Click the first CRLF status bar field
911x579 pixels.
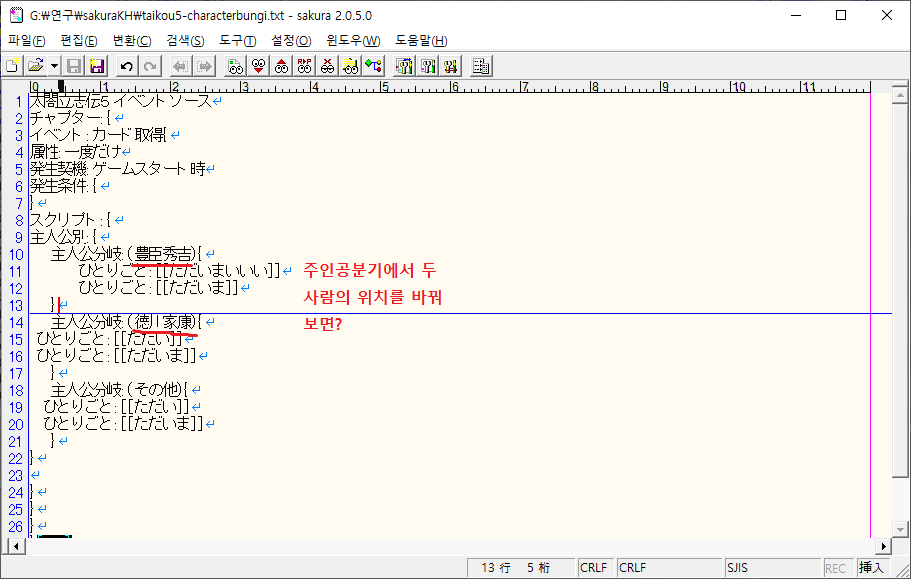pyautogui.click(x=596, y=567)
